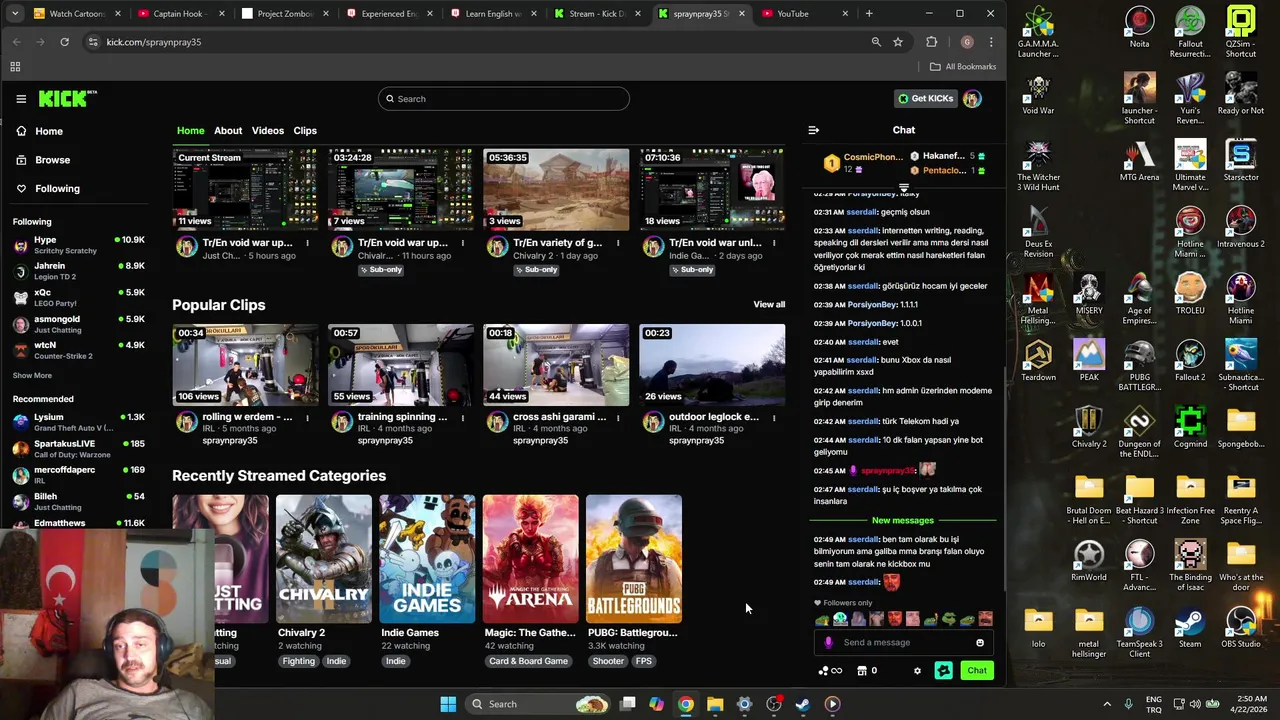The width and height of the screenshot is (1280, 720).
Task: Click the Kick logo
Action: click(67, 98)
